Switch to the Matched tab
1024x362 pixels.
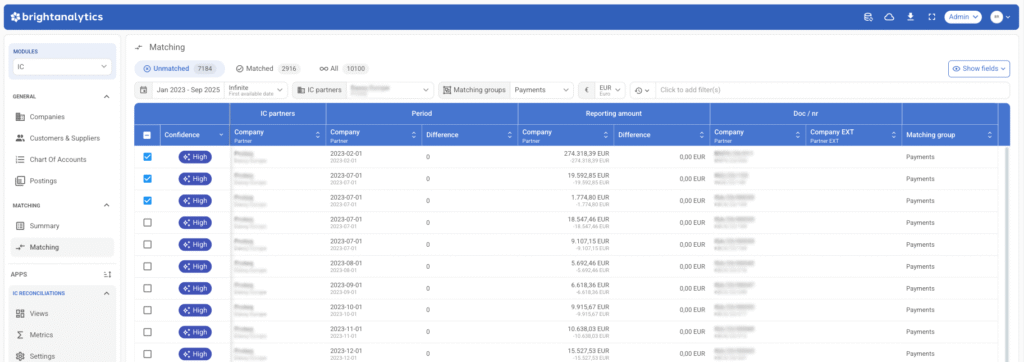point(267,69)
